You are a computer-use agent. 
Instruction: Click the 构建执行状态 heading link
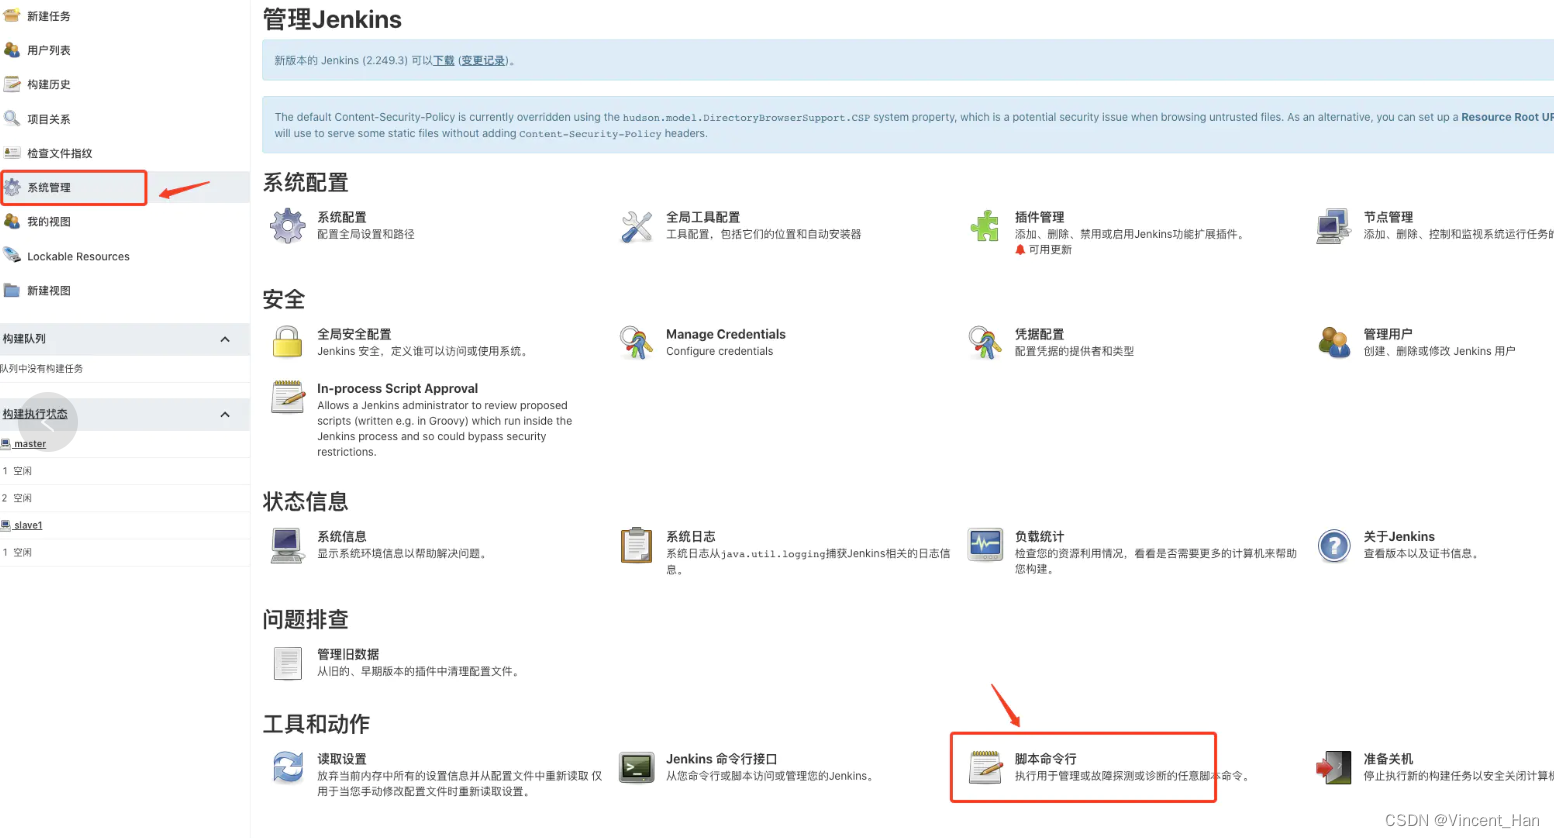click(x=35, y=414)
